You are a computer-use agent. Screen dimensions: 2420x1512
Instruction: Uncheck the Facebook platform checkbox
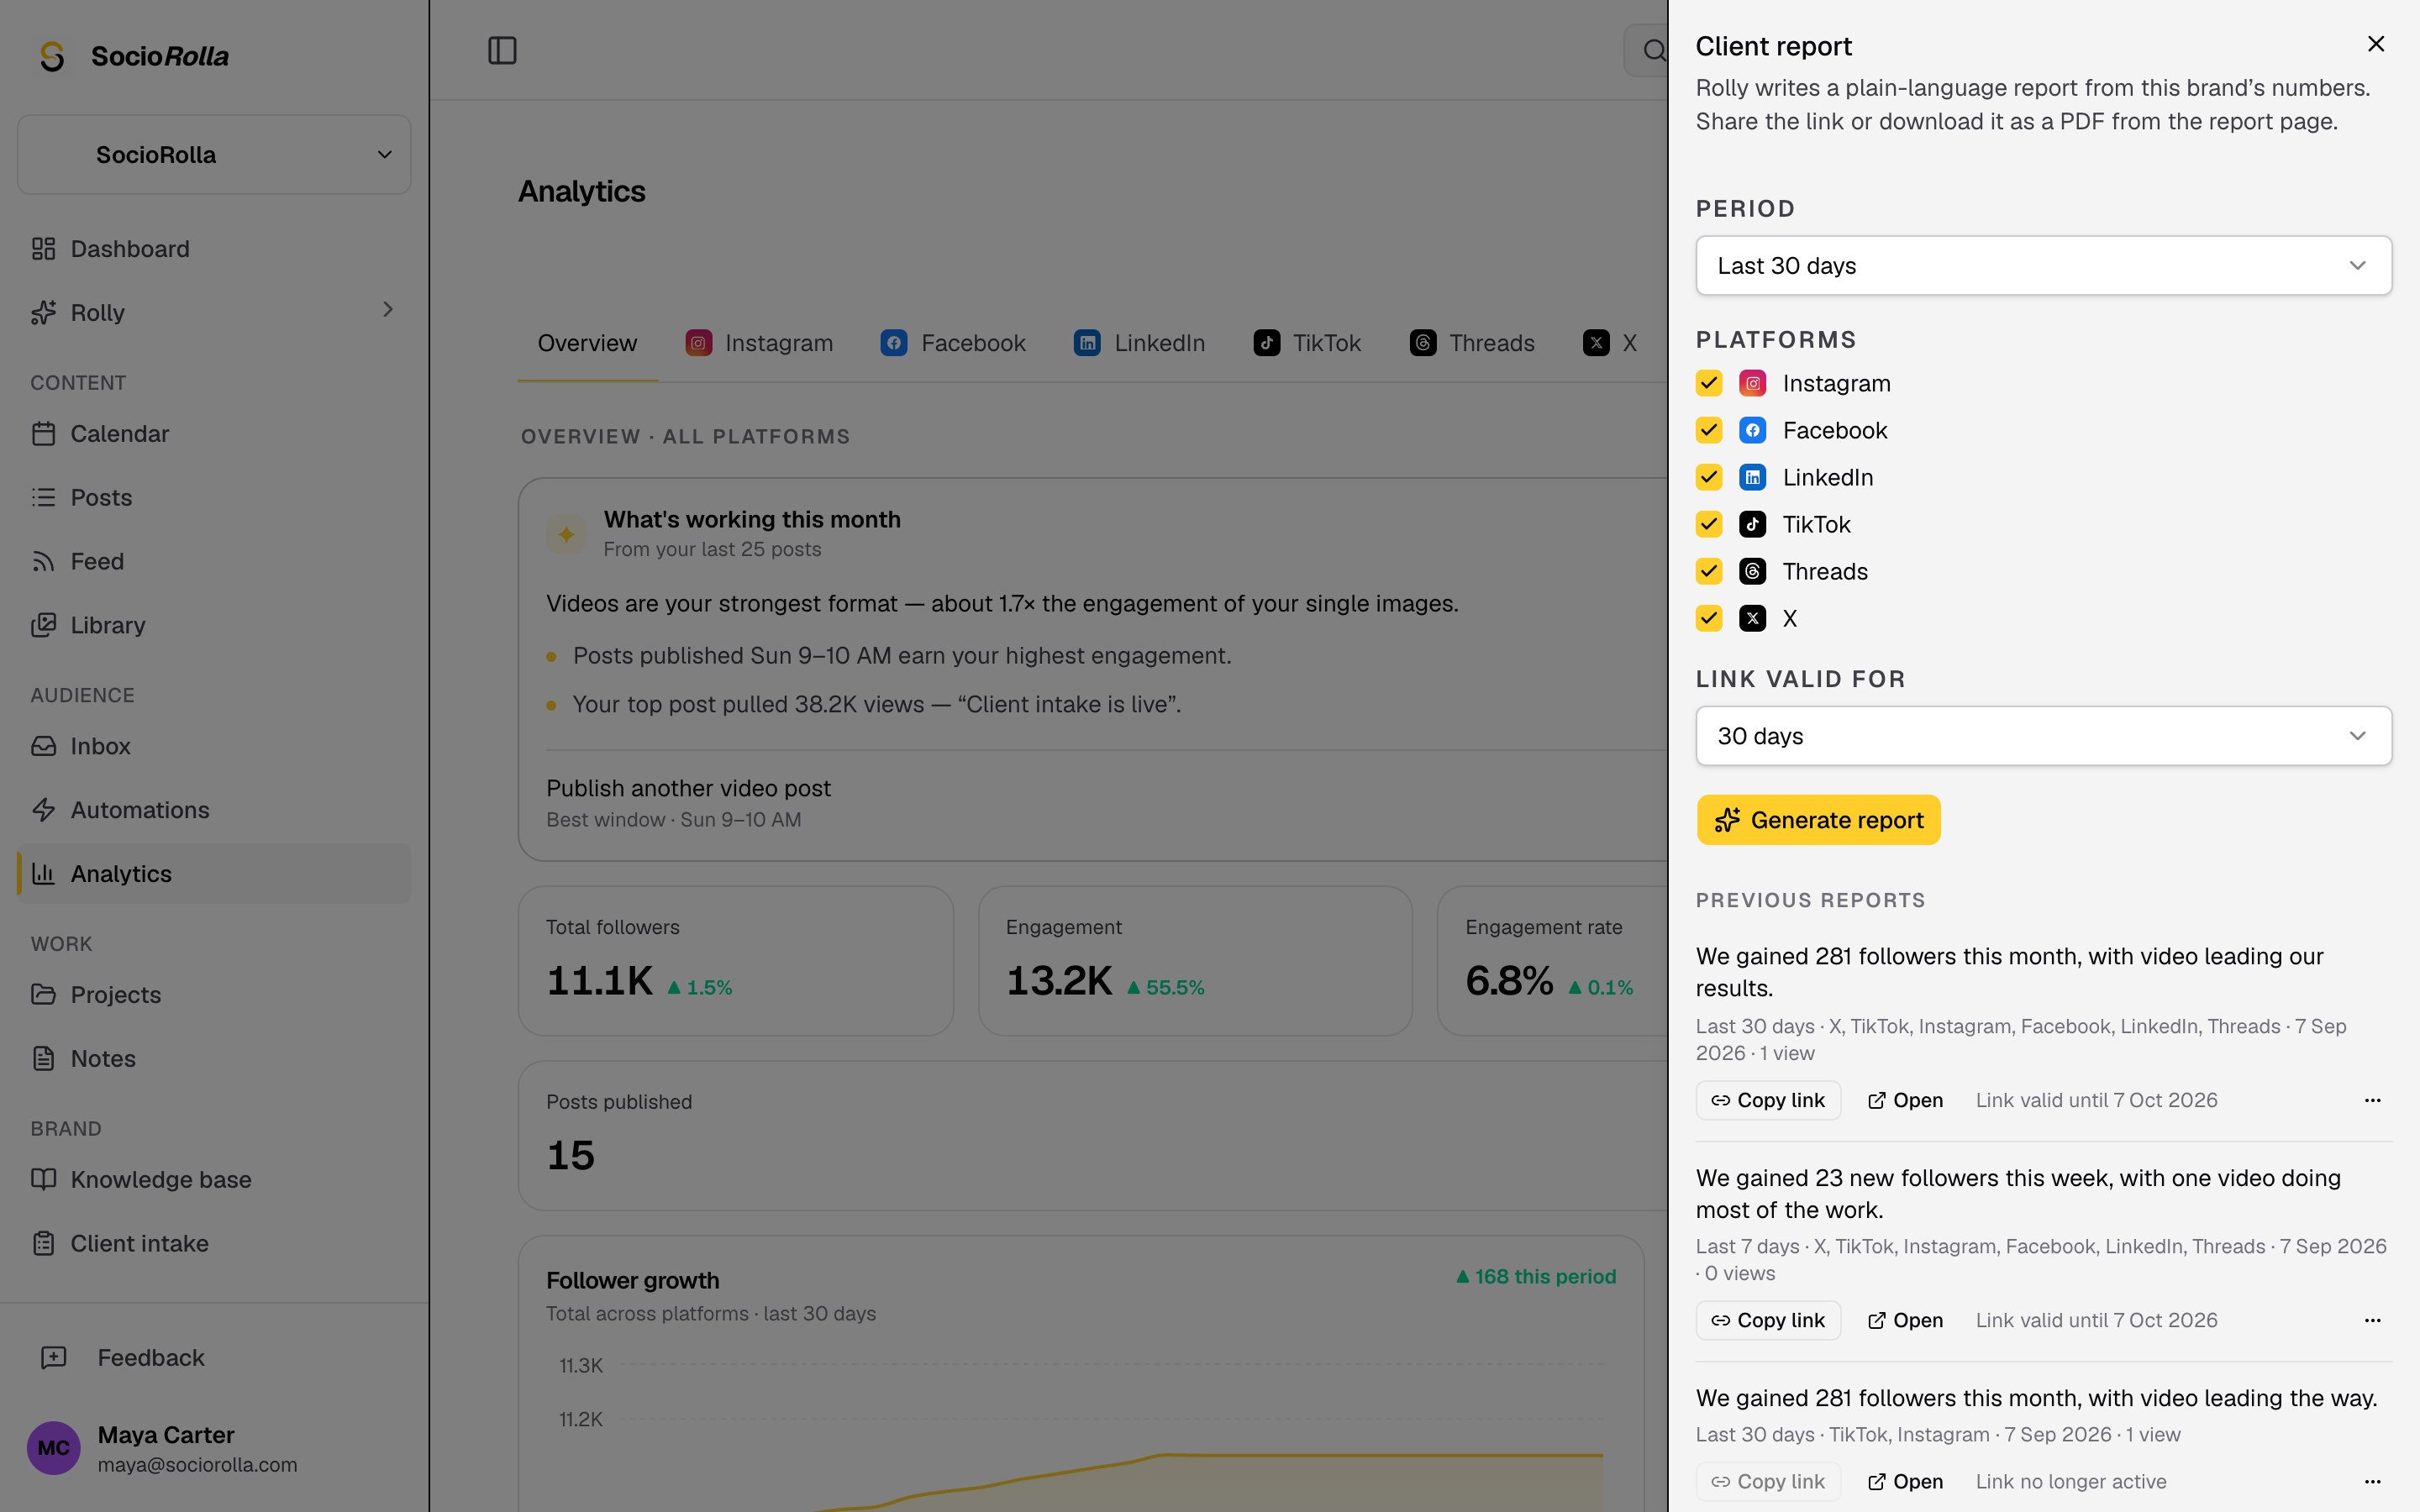coord(1709,430)
